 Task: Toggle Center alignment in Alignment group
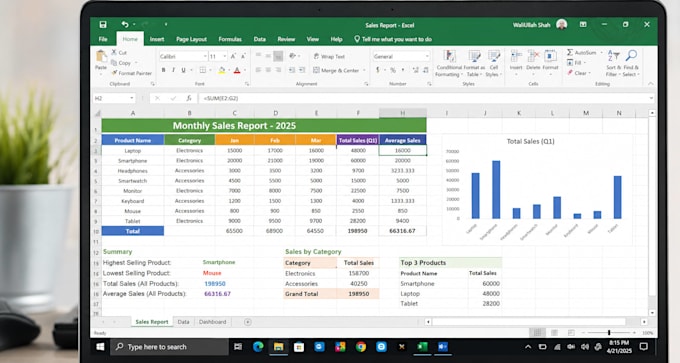(x=268, y=70)
